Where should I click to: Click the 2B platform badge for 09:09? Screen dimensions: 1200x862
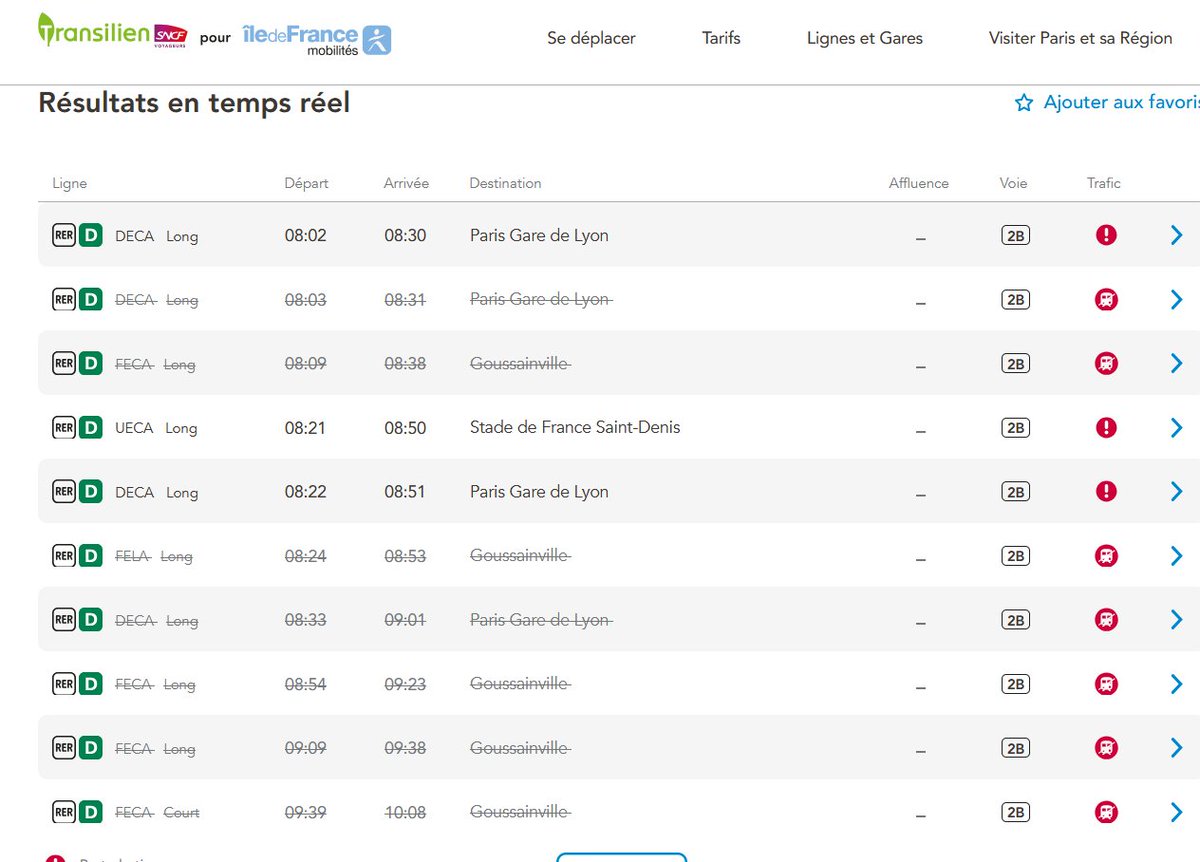(x=1016, y=748)
